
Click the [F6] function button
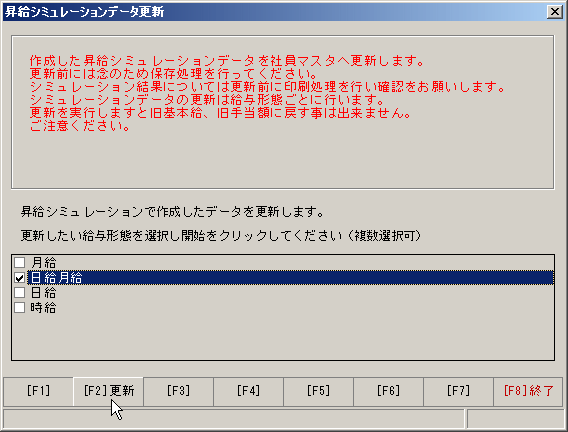[x=388, y=391]
